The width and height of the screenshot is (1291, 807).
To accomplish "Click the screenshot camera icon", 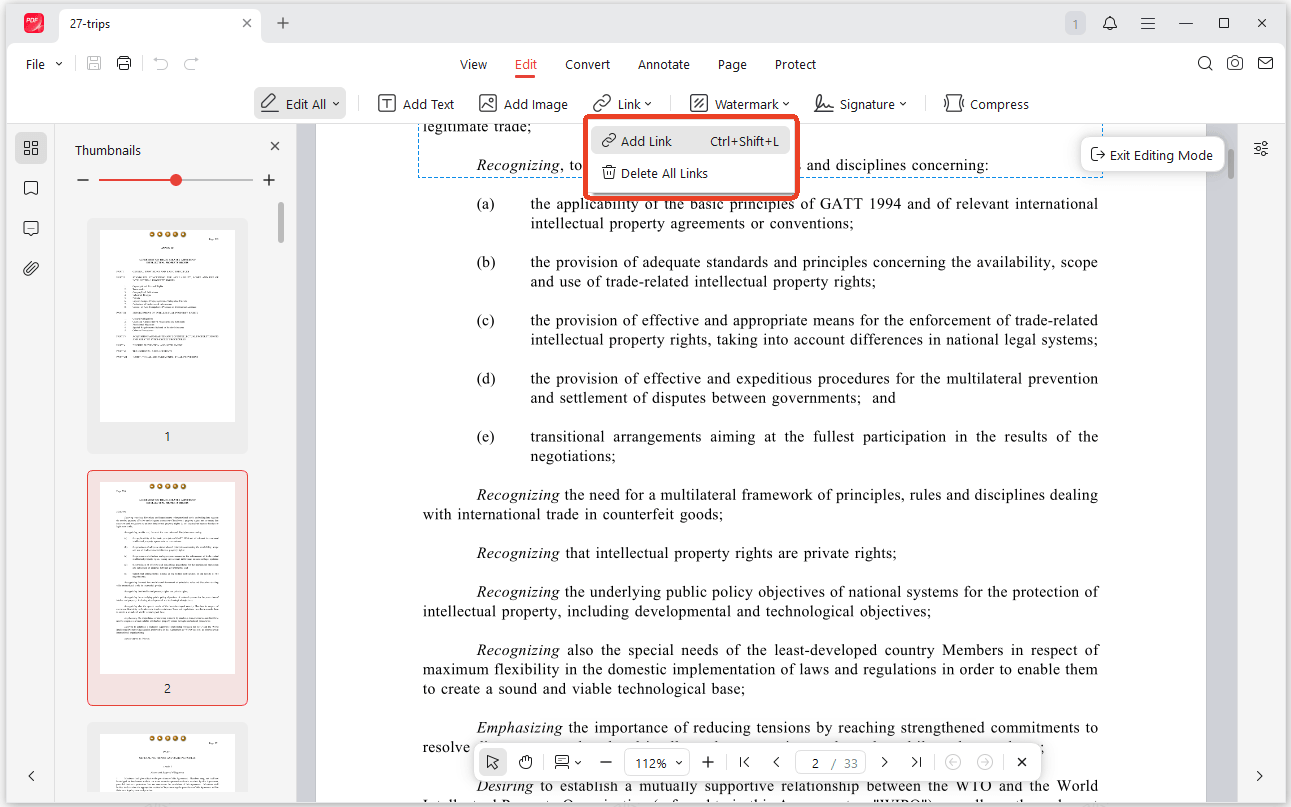I will point(1235,63).
